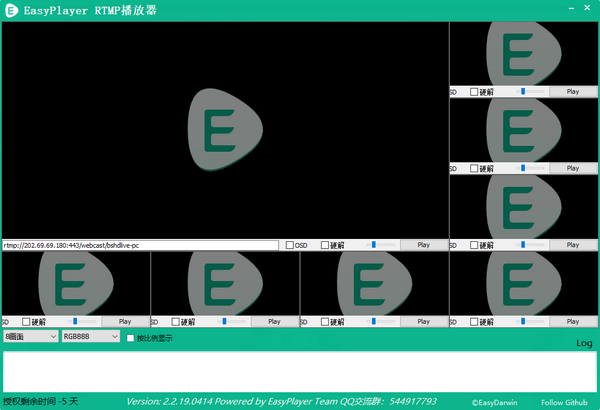Select the second bottom-row video pane

tap(225, 283)
